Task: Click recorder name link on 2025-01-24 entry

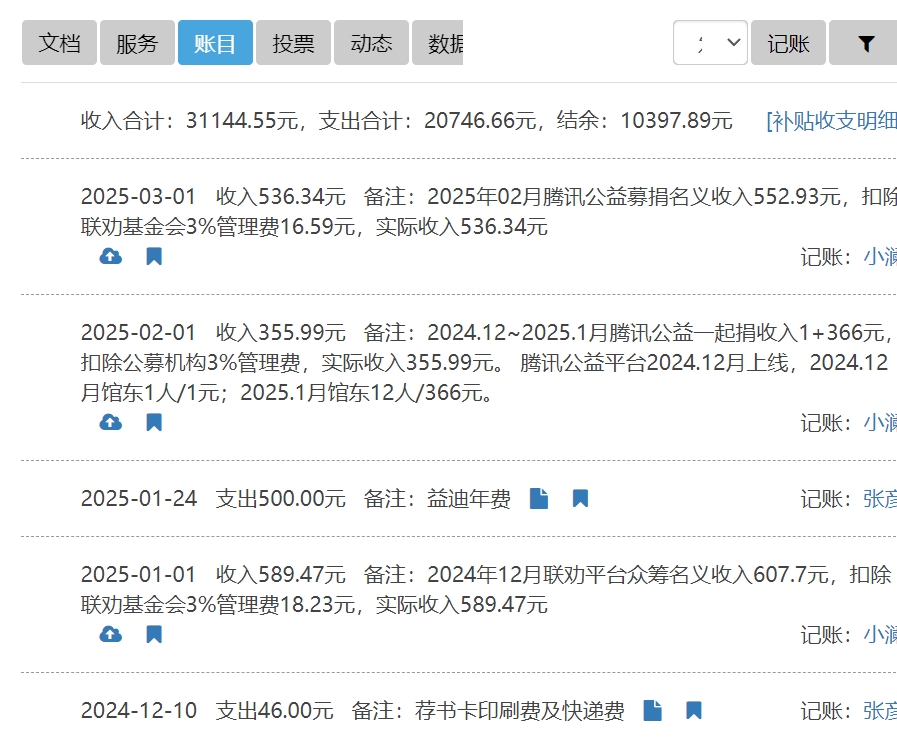Action: (879, 498)
